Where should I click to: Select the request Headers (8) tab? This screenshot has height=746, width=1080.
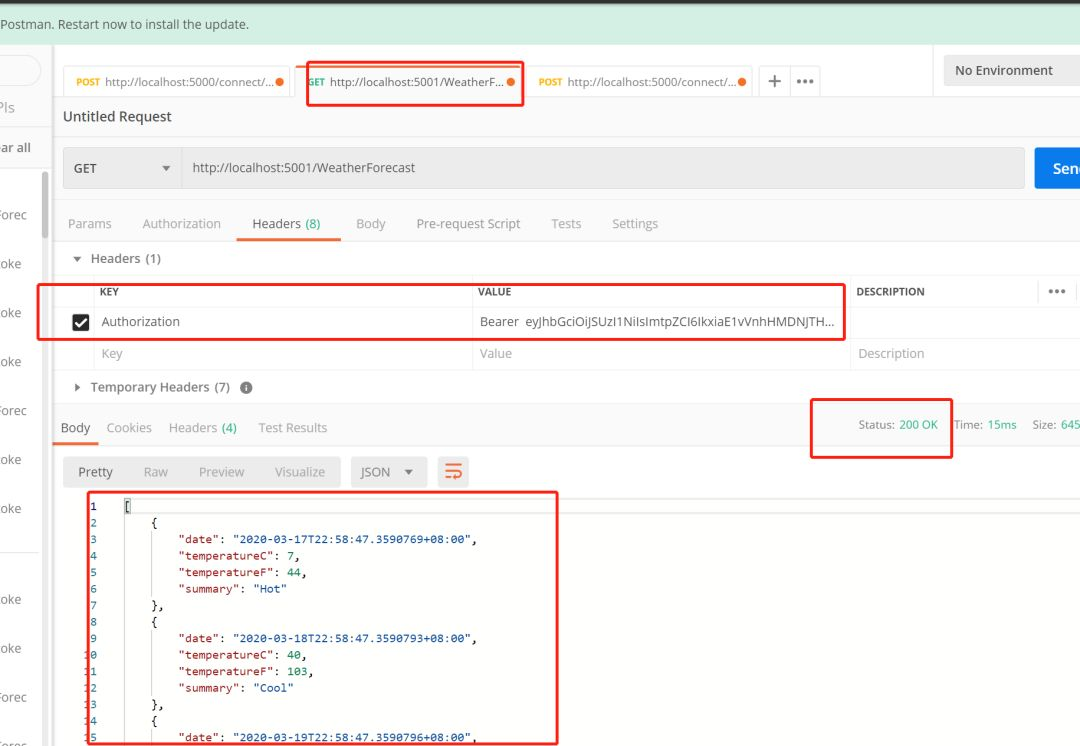click(287, 224)
